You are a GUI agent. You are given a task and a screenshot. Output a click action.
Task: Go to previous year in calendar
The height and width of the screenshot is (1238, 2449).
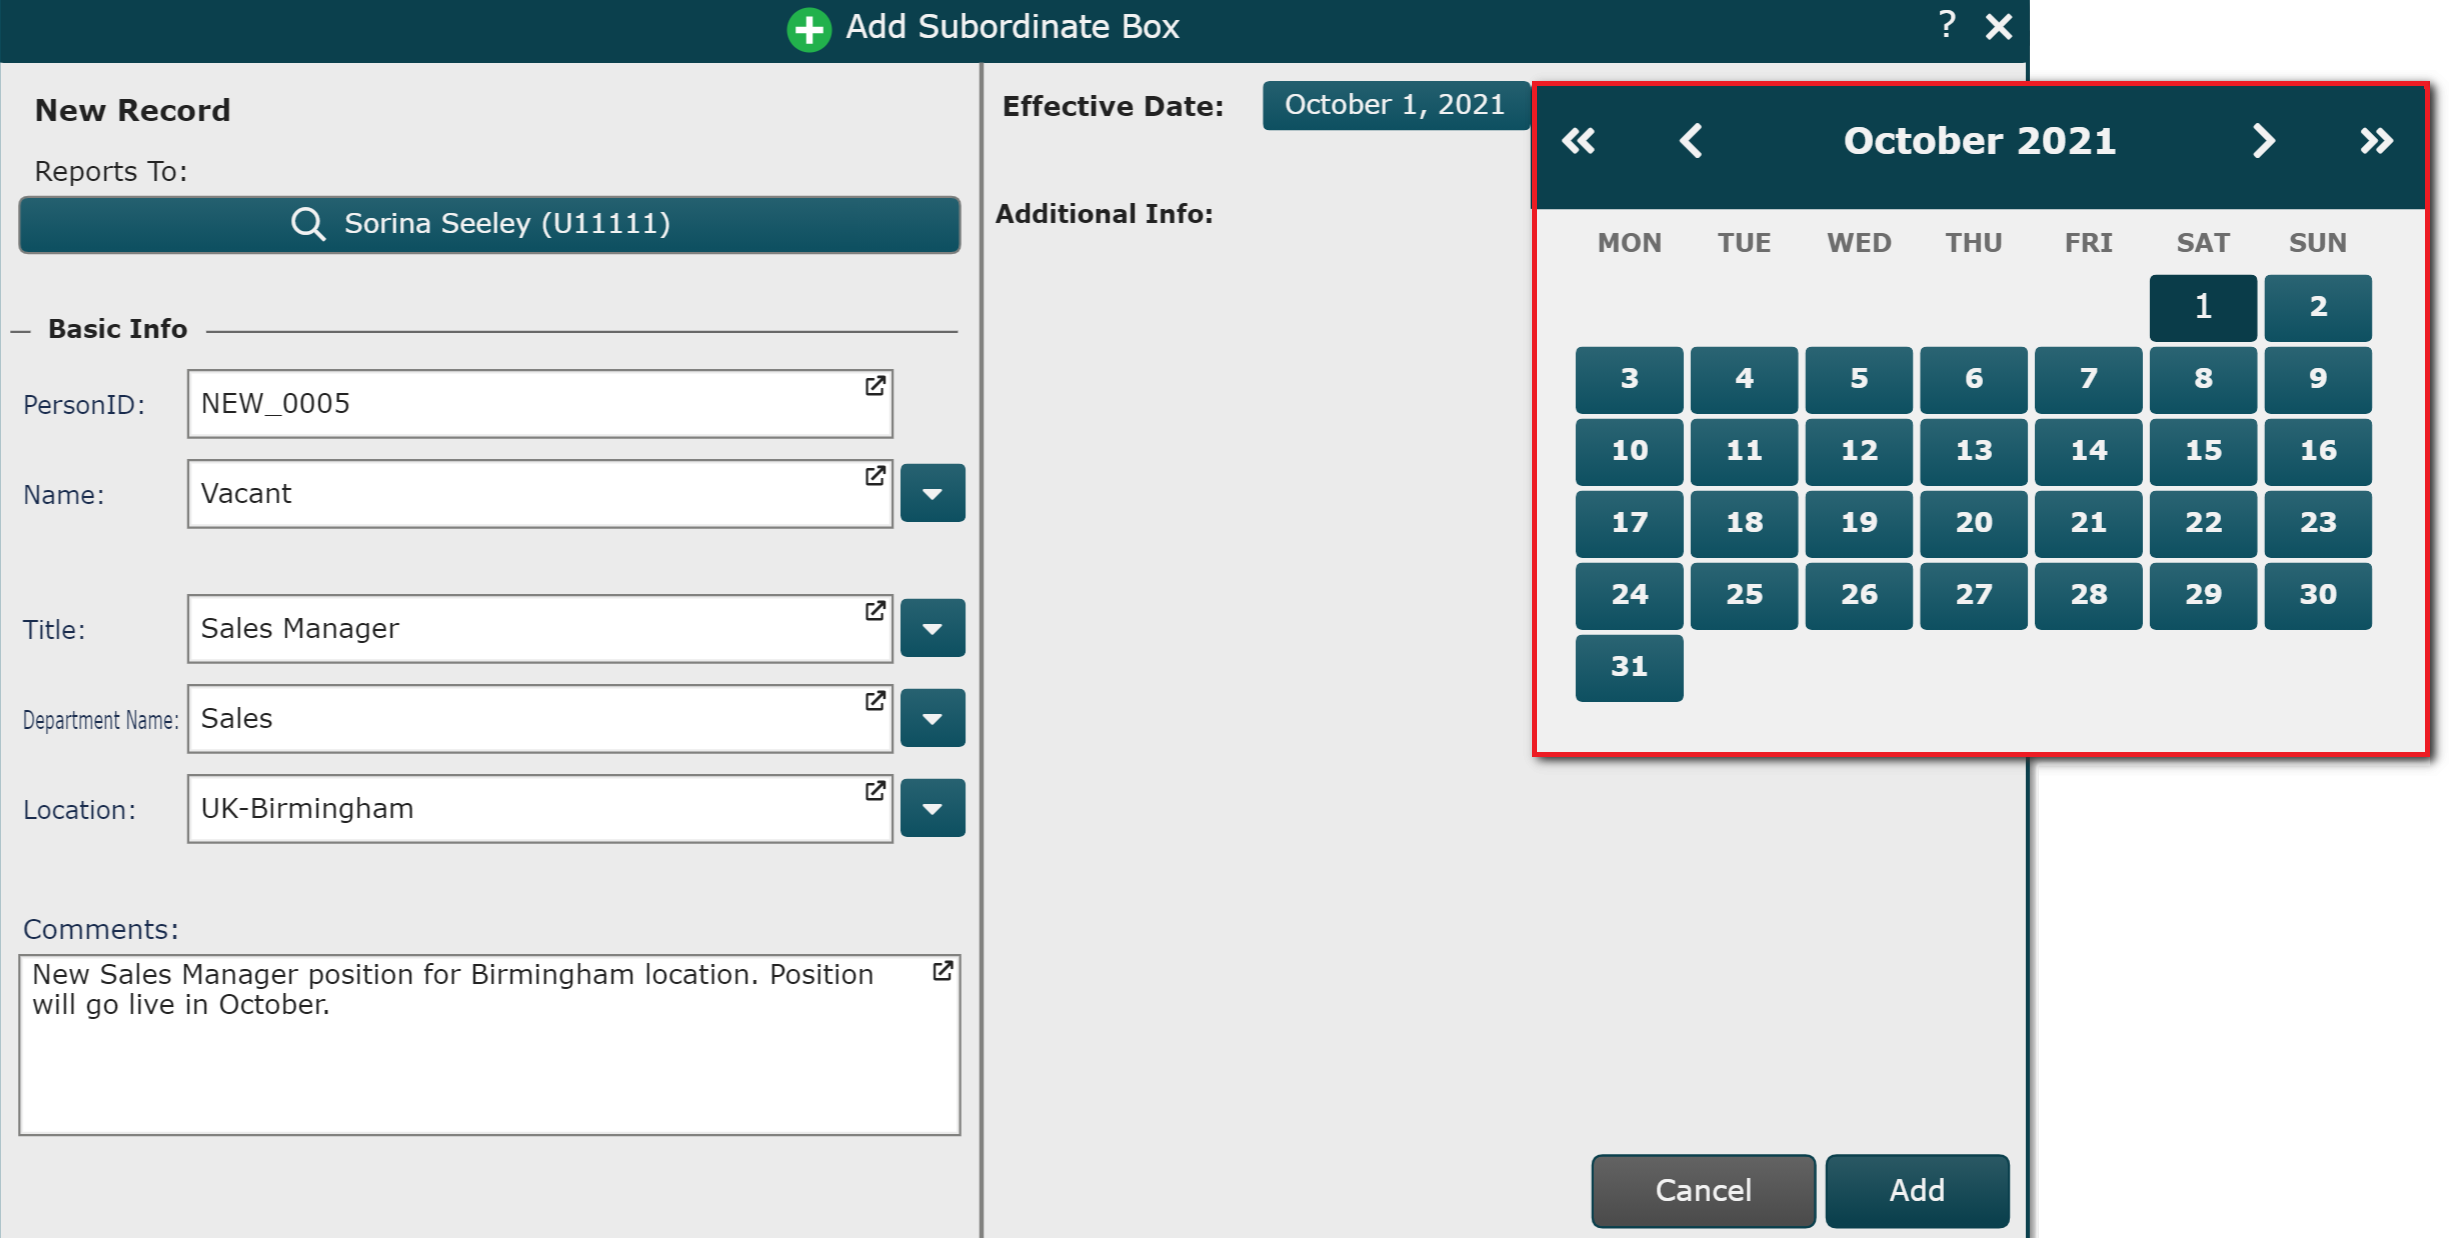point(1578,141)
